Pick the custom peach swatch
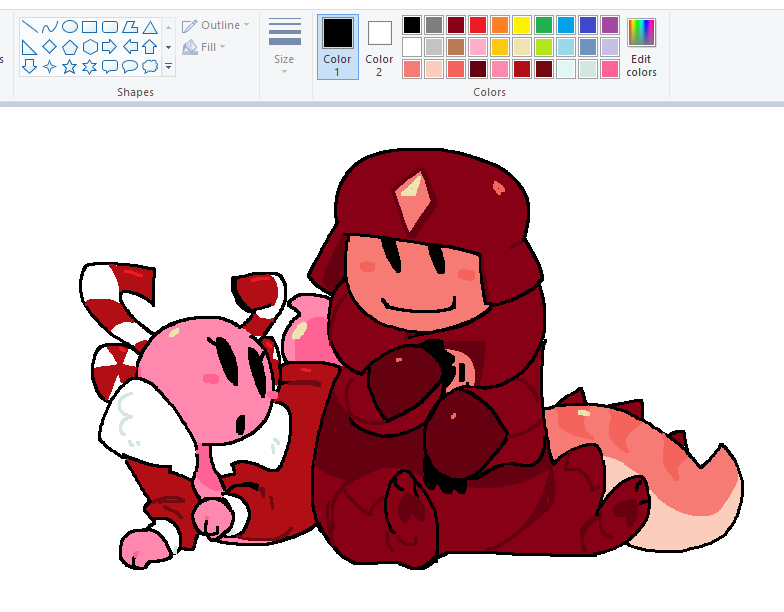 click(434, 69)
